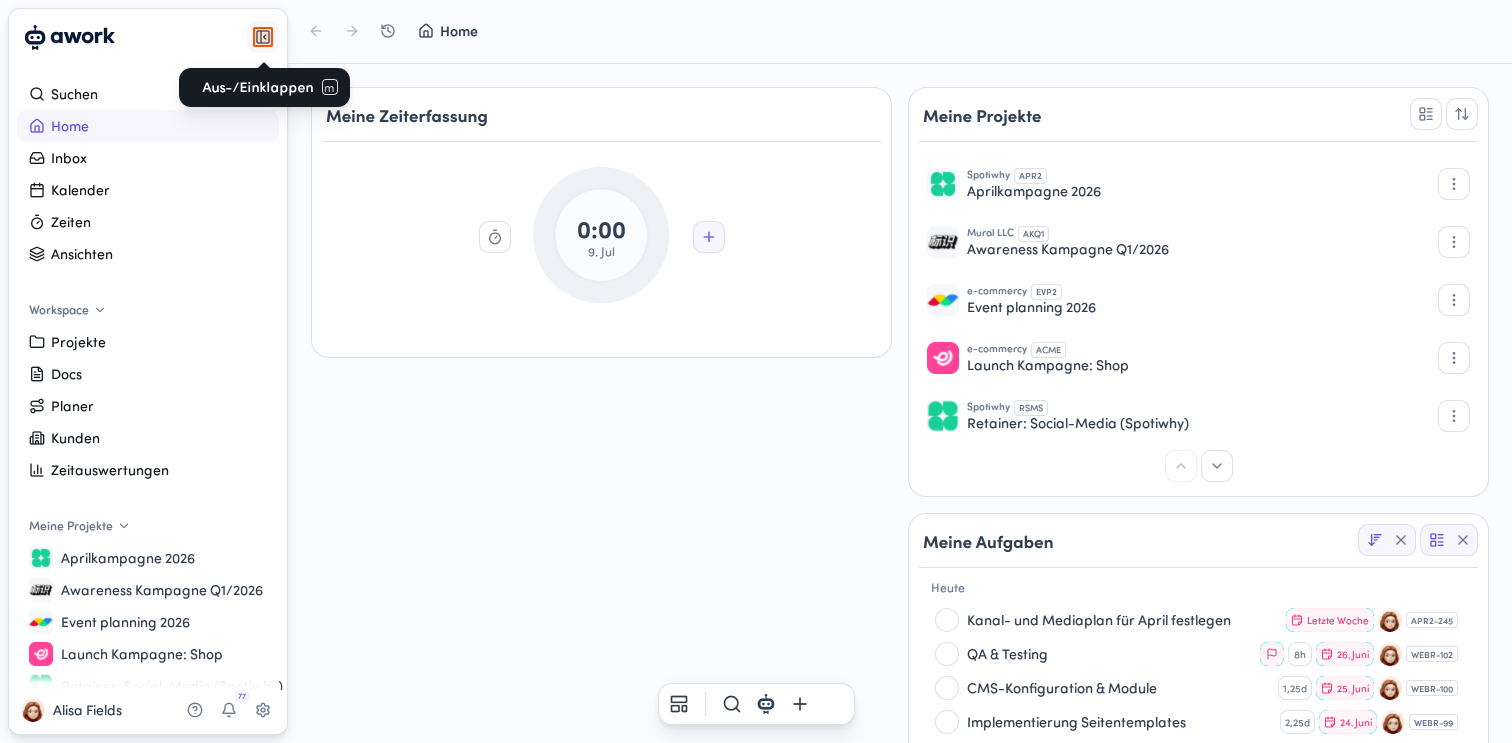The image size is (1512, 743).
Task: Open Retainer: Social-Media (Spotiwhy) project widget entry
Action: tap(1078, 423)
